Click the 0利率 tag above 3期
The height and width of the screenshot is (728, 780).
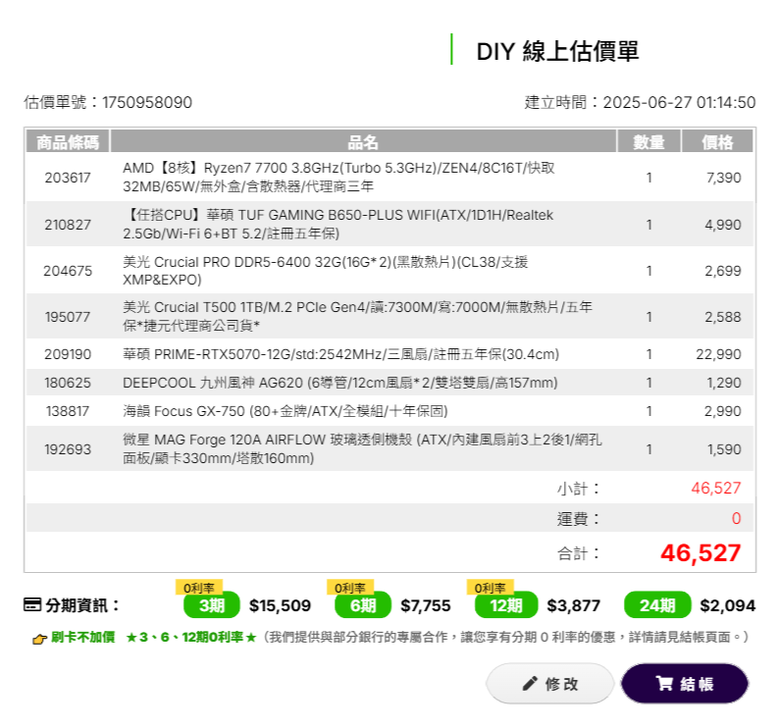199,588
